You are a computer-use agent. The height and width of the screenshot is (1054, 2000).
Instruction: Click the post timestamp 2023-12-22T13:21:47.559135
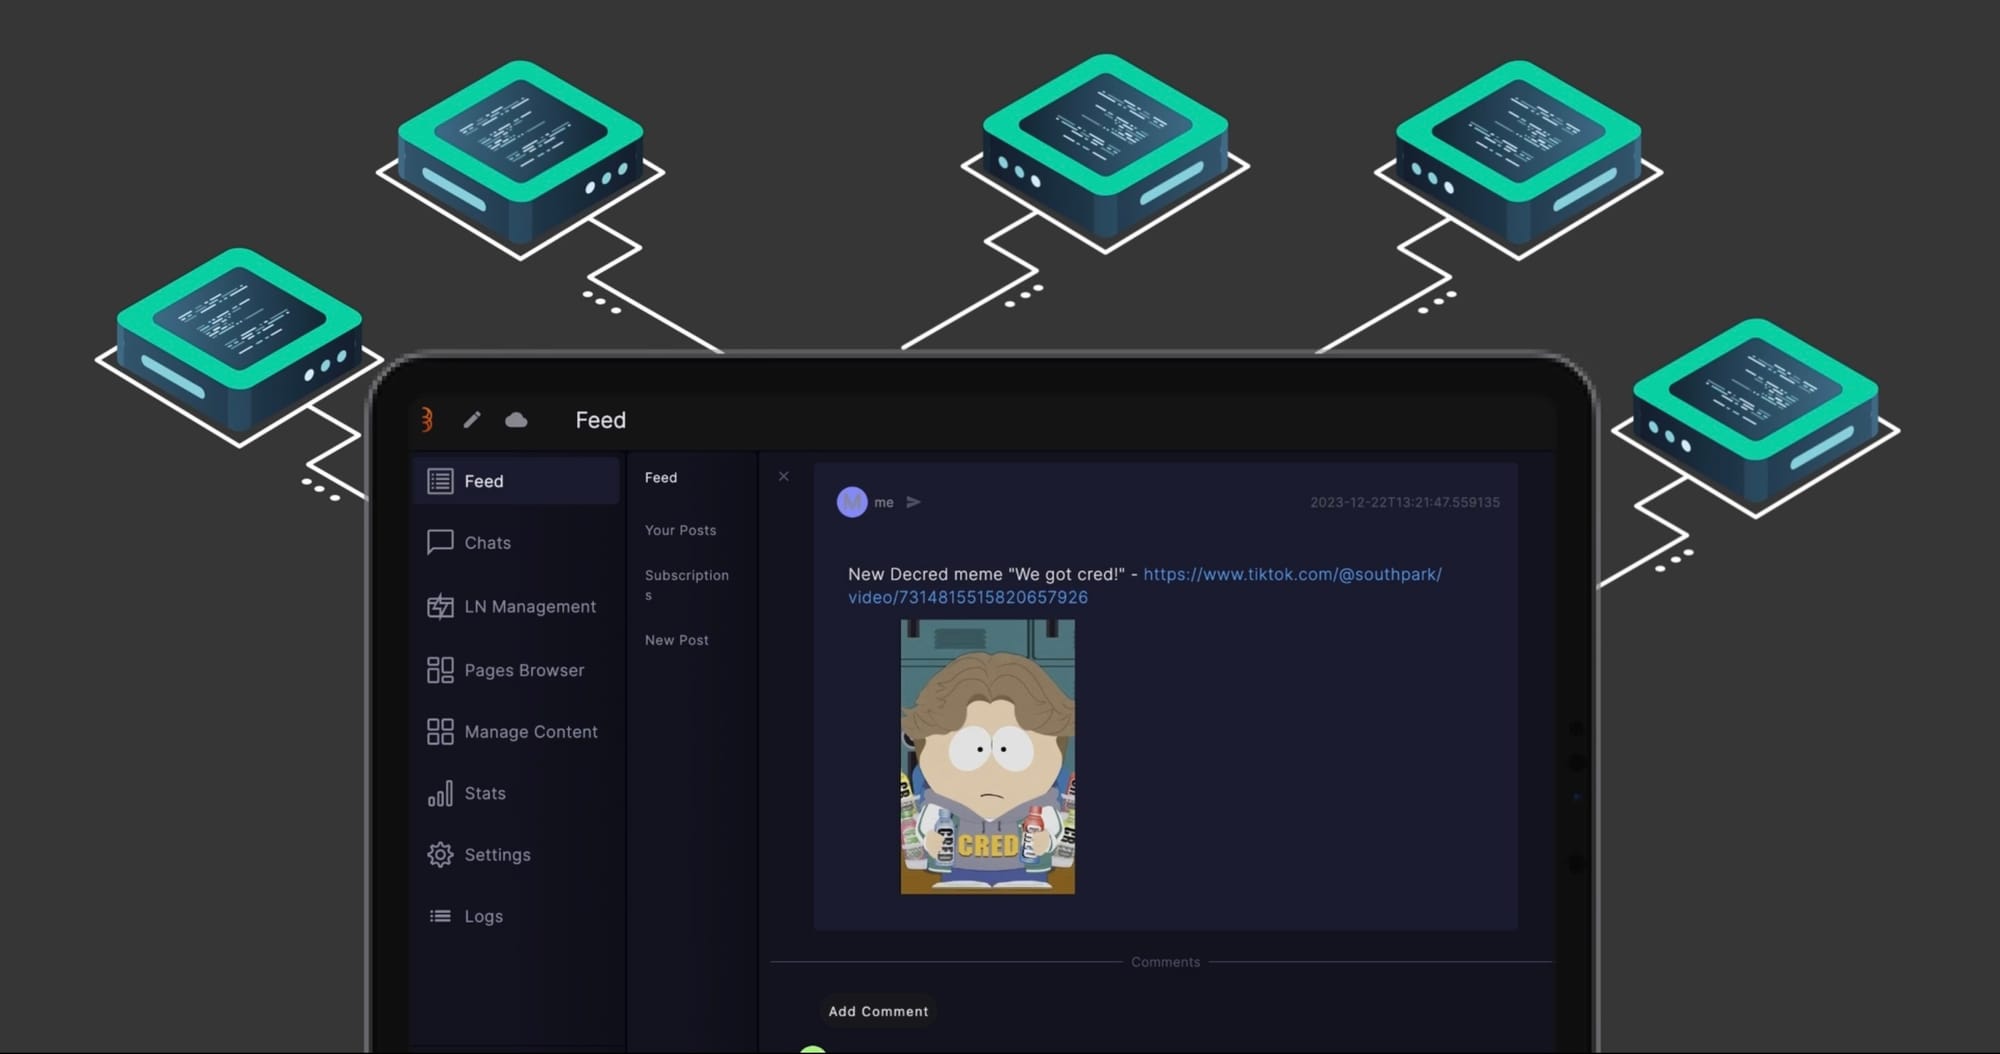coord(1405,502)
